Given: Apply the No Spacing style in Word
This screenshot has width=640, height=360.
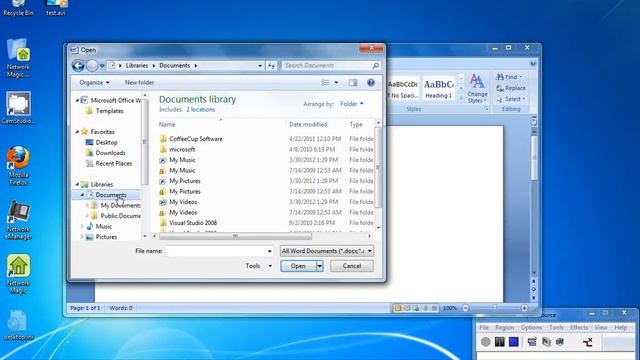Looking at the screenshot, I should [403, 88].
